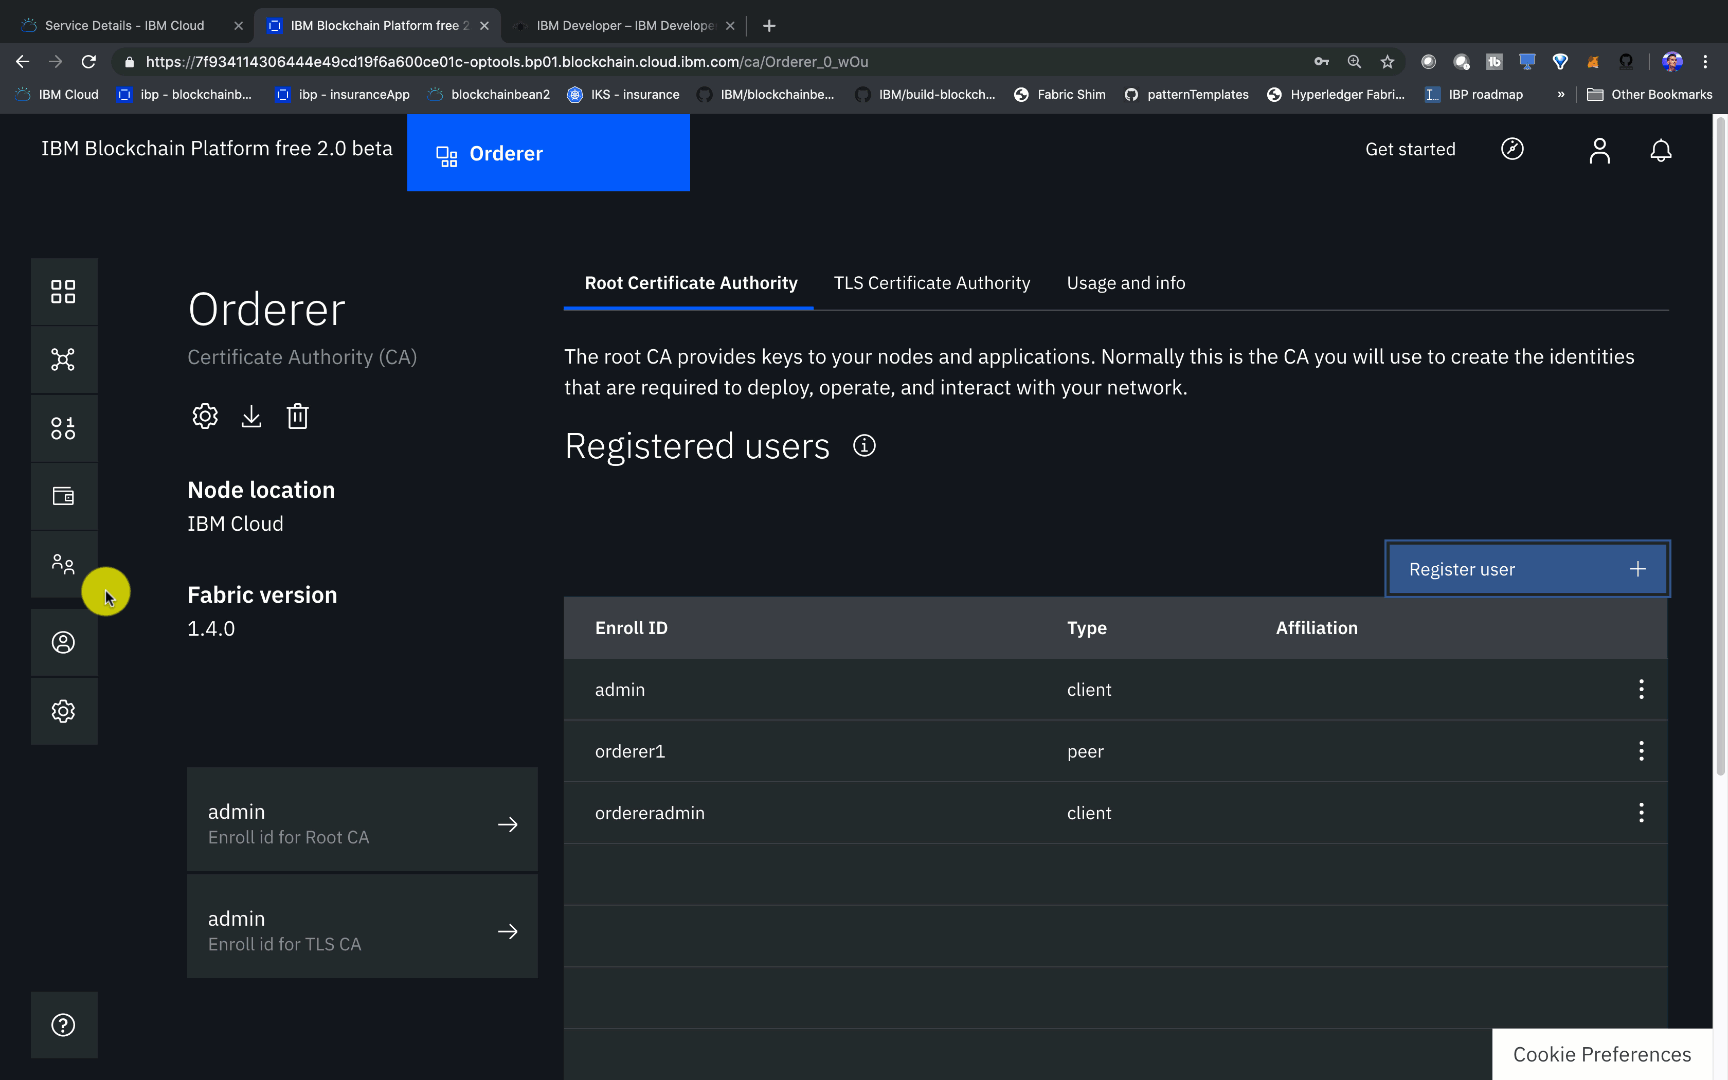This screenshot has width=1728, height=1080.
Task: Open a new browser tab
Action: point(769,26)
